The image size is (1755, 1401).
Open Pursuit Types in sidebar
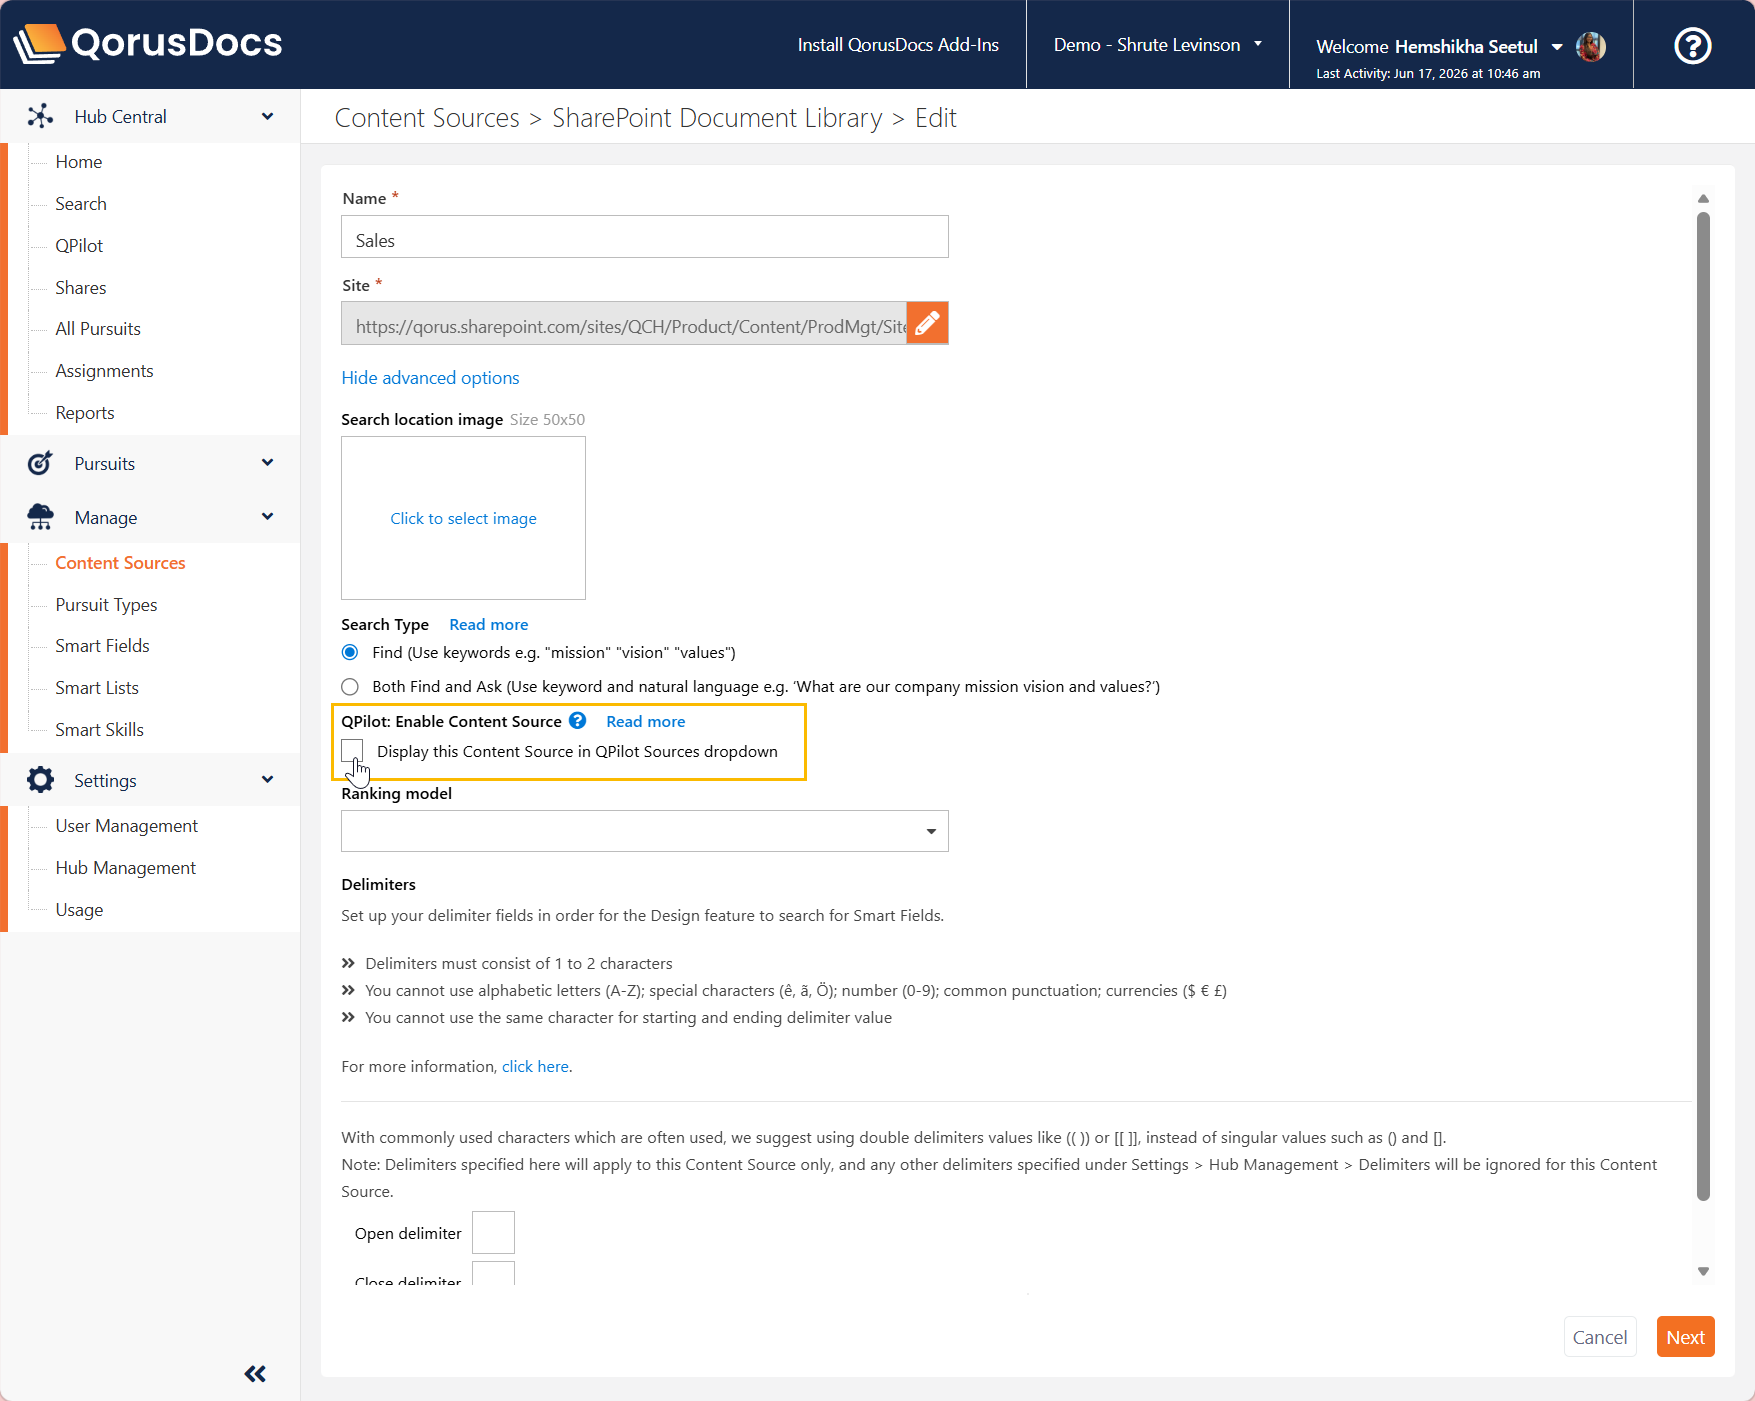coord(106,605)
